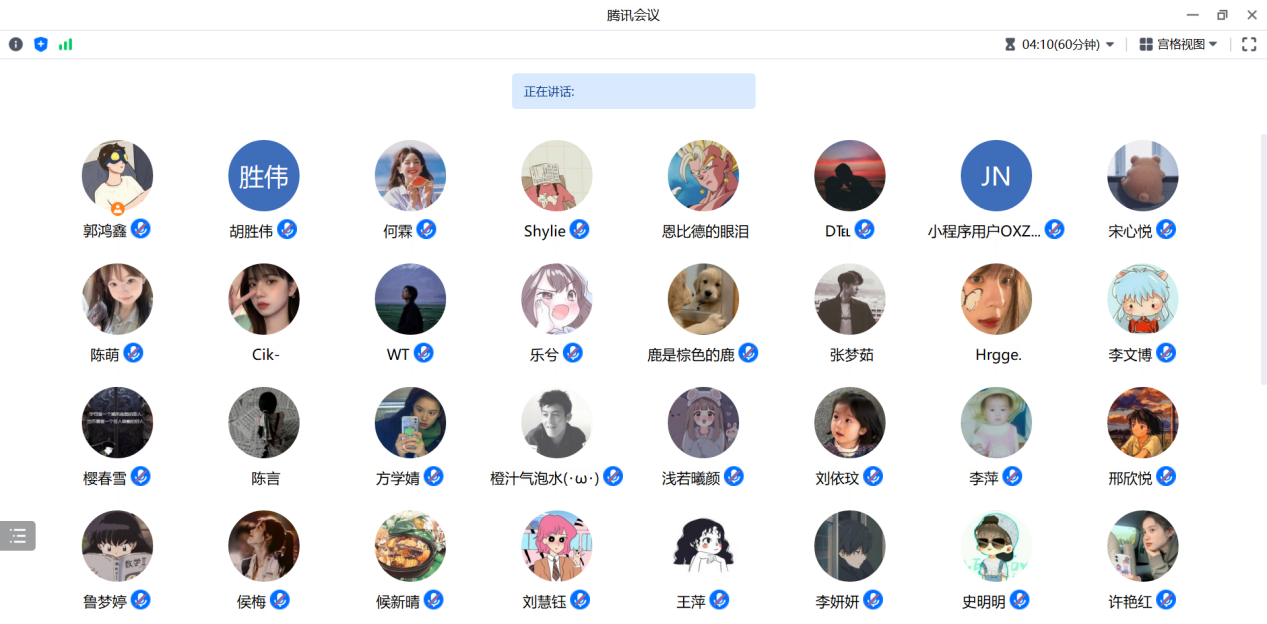Toggle the mic icon beside 郭鸿鑫
This screenshot has width=1267, height=624.
[x=141, y=229]
